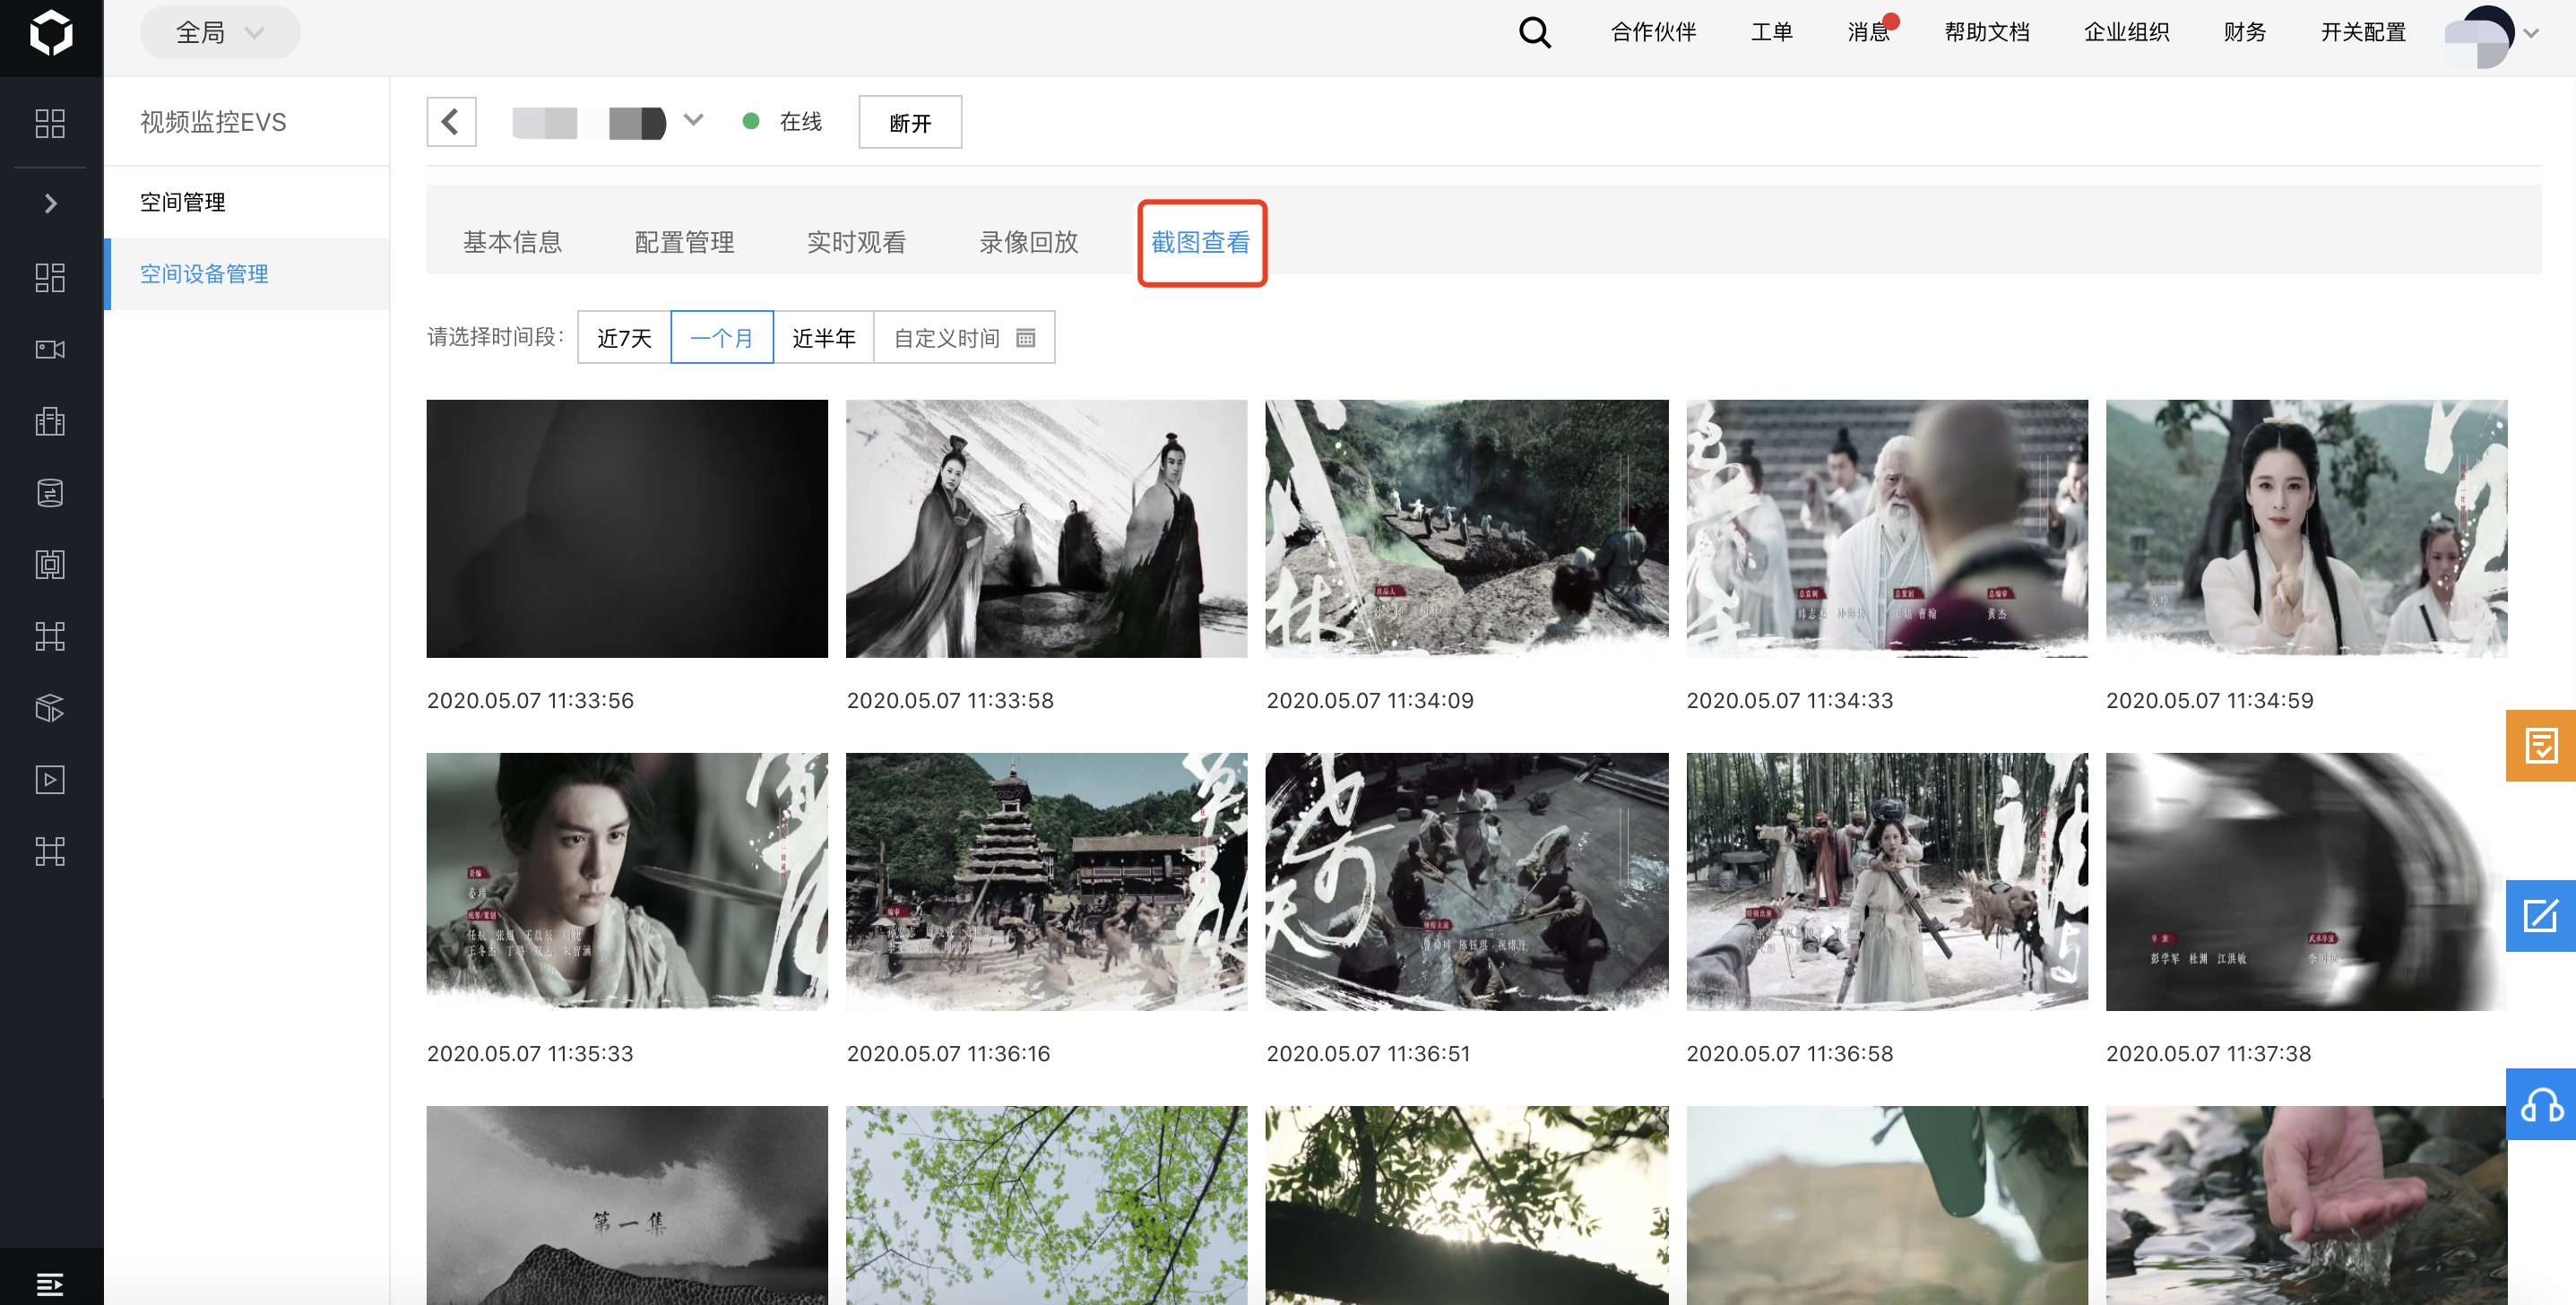Open the snapshot taken at 11:37:38
Screen dimensions: 2576x1305
(x=2306, y=882)
